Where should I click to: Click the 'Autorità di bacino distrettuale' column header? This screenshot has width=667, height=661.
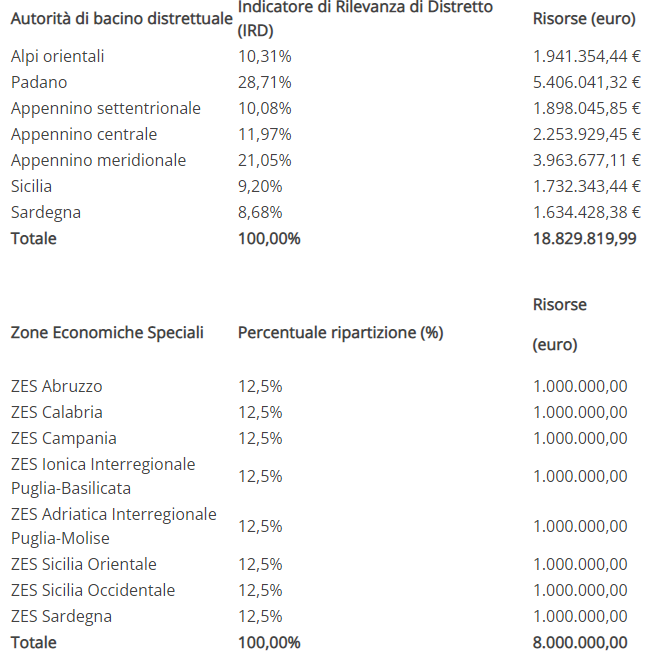(x=122, y=19)
